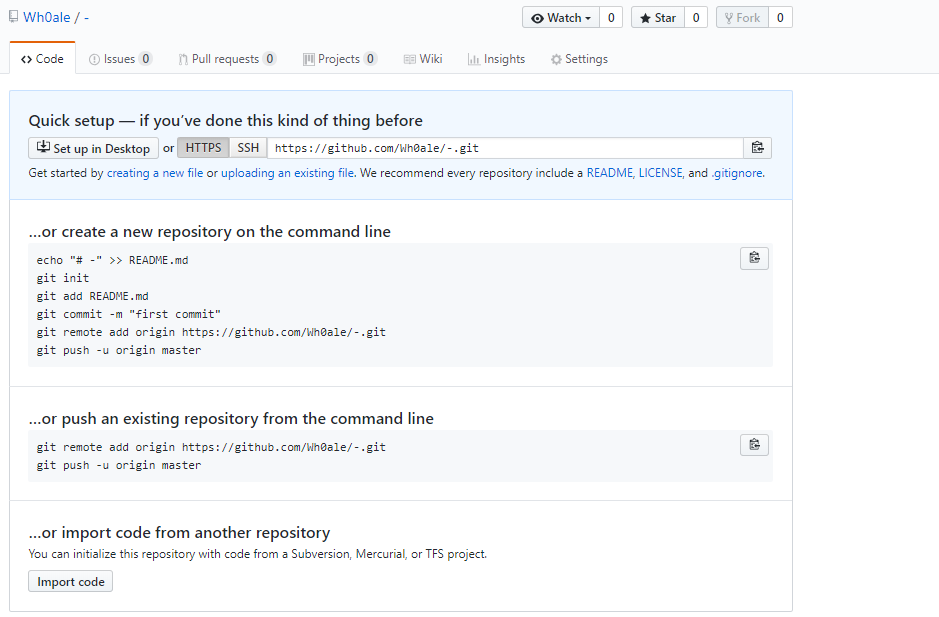Click the Watch count number
Viewport: 939px width, 617px height.
pos(611,17)
